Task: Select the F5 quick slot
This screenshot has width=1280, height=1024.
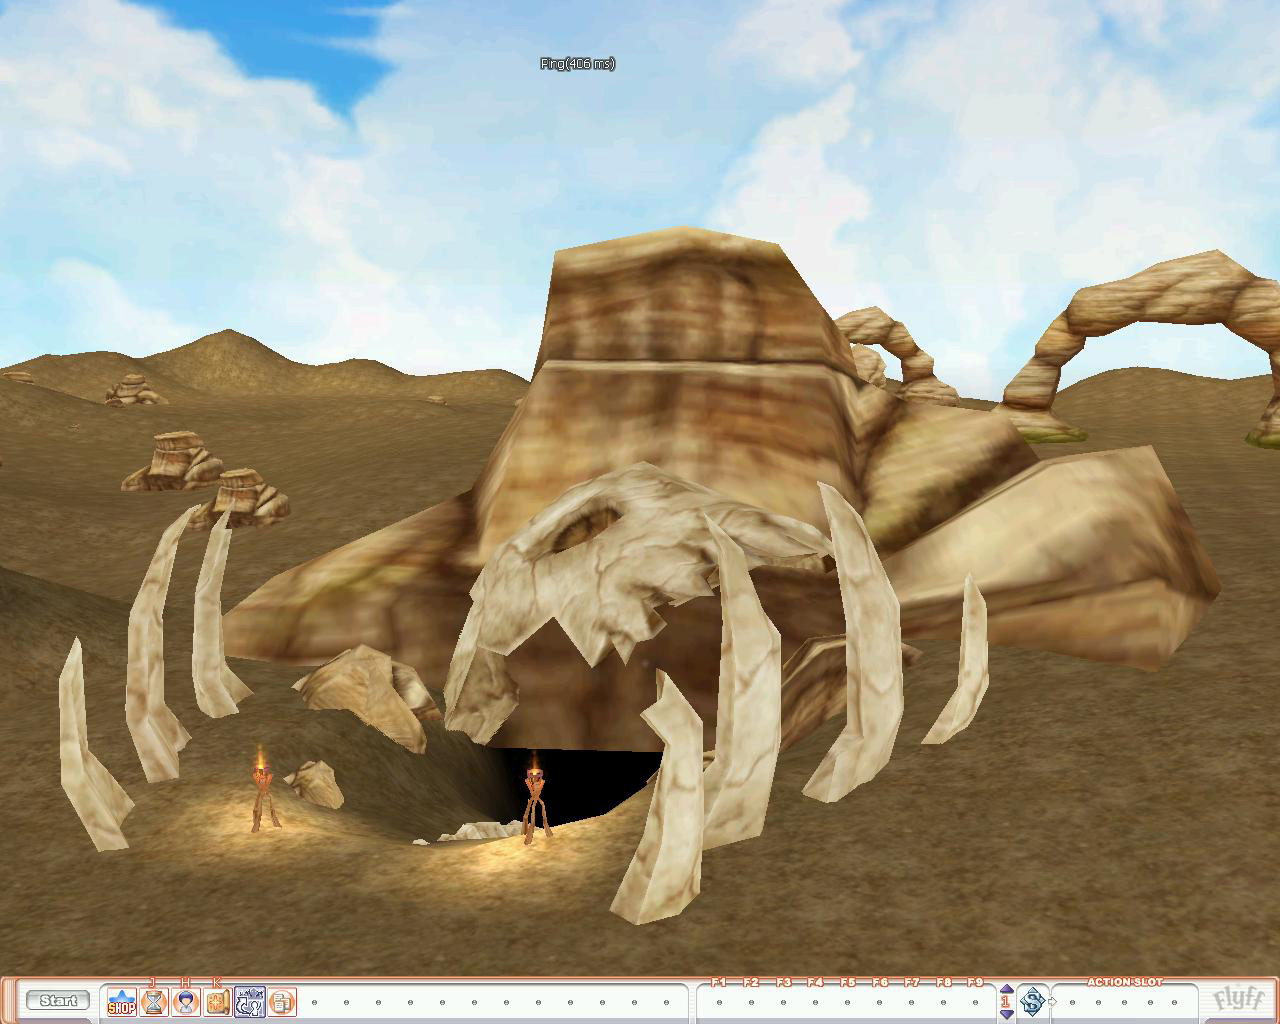Action: (x=847, y=1002)
